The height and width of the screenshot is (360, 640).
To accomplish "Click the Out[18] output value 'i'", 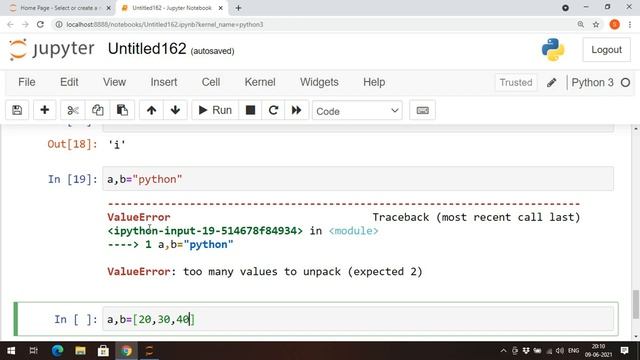I will point(116,144).
